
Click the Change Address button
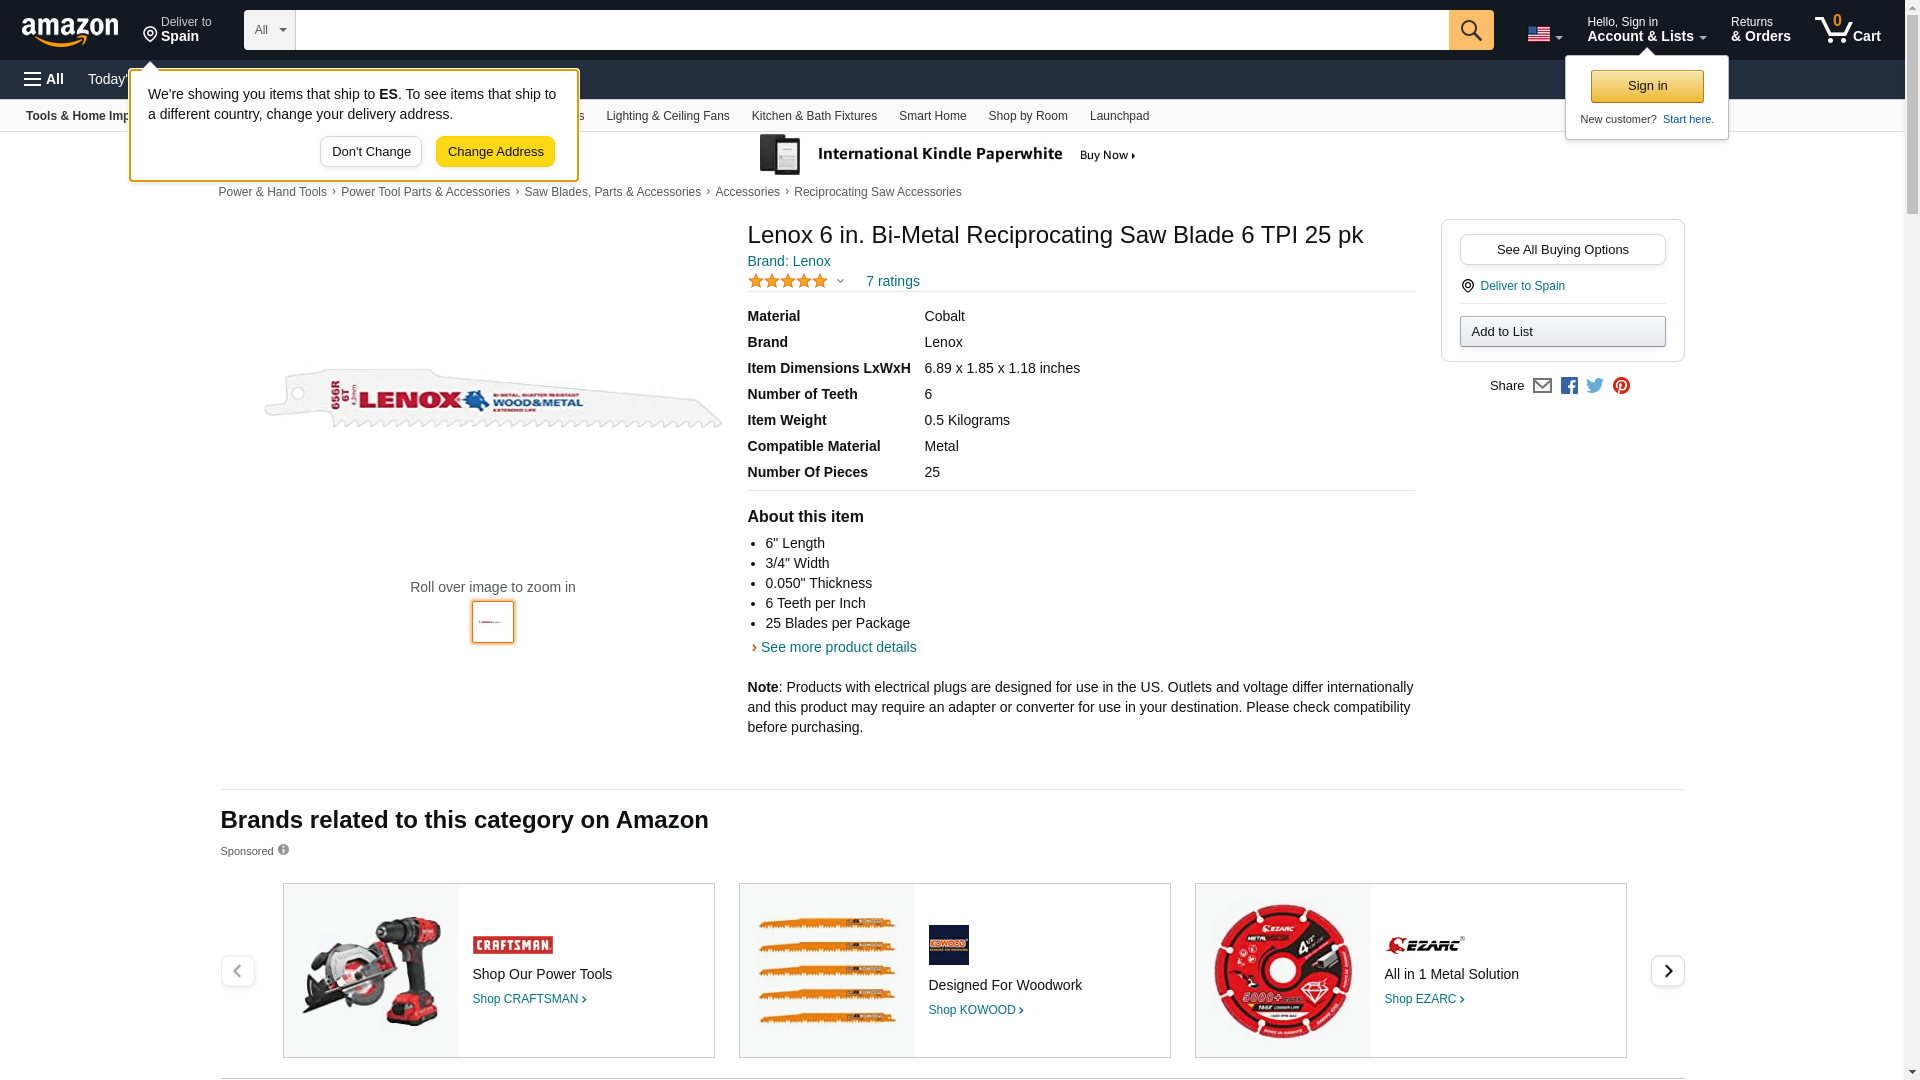[x=495, y=152]
